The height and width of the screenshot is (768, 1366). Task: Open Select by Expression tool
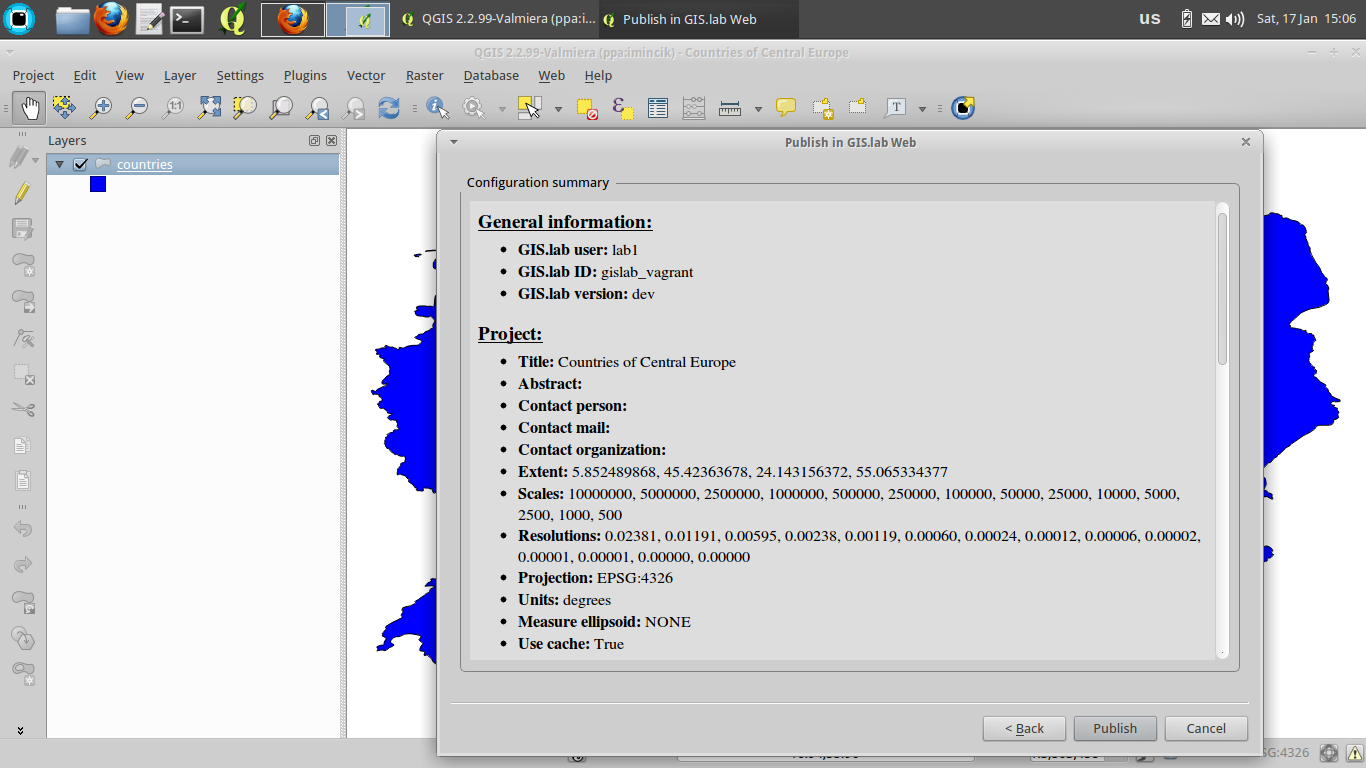(x=622, y=108)
